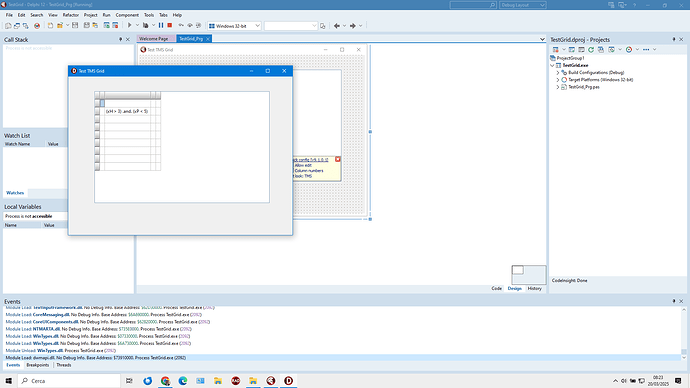Switch to the Code view tab

pyautogui.click(x=496, y=289)
